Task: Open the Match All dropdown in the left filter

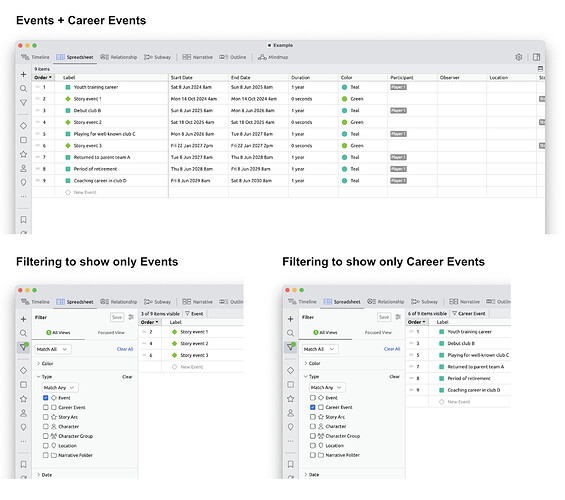Action: pos(53,349)
